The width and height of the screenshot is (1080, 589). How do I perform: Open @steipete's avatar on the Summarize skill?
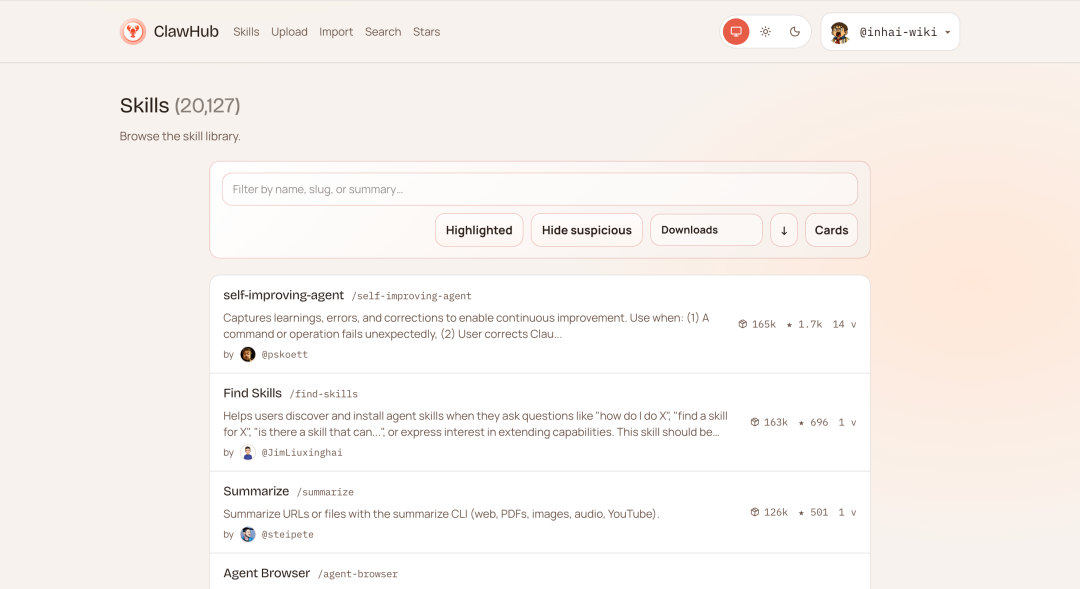(247, 534)
